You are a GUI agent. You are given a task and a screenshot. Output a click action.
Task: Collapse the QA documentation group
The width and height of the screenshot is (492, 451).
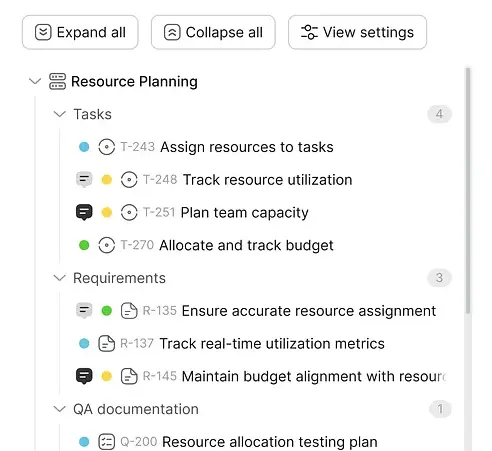[60, 409]
